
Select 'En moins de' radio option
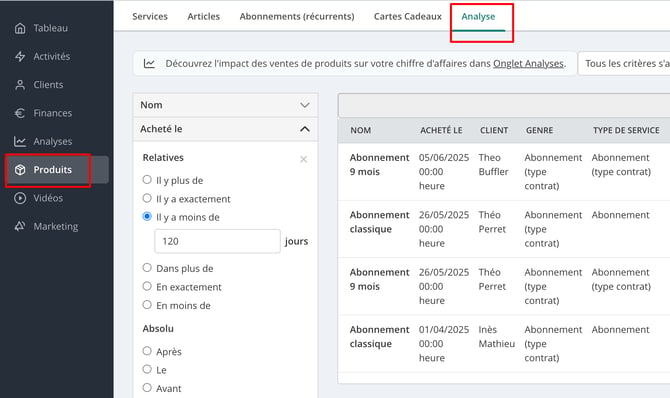(147, 304)
